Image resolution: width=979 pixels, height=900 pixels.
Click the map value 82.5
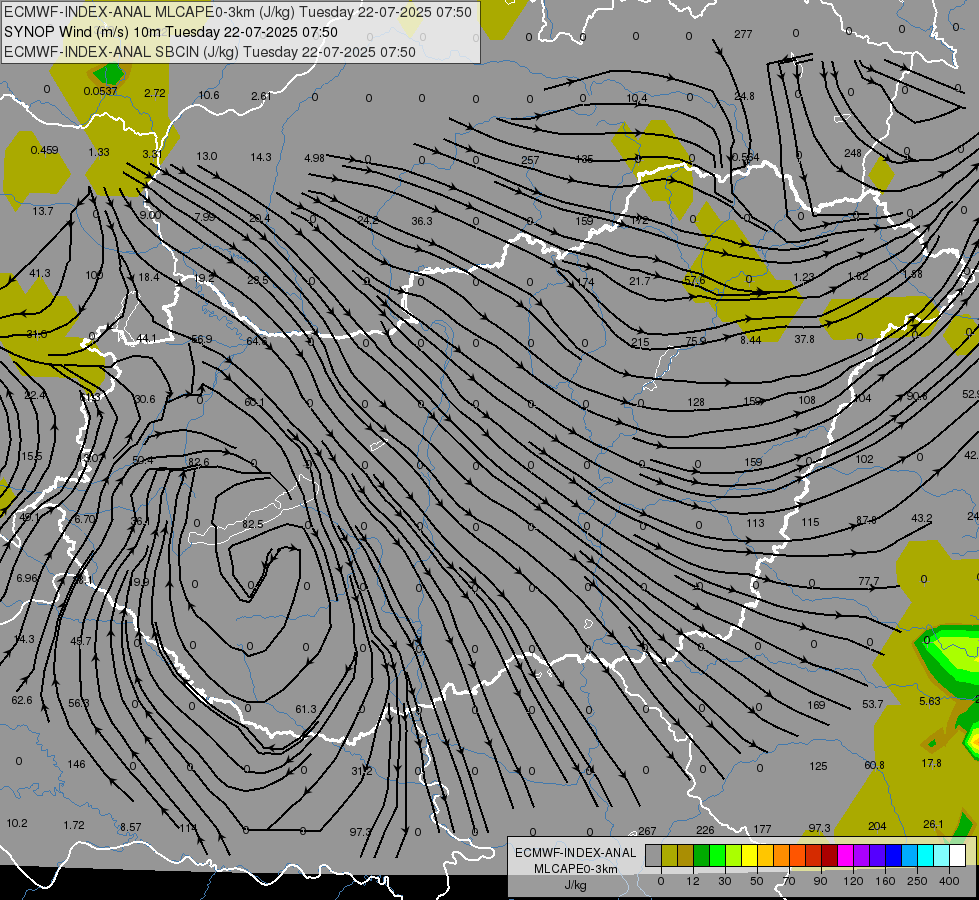[252, 524]
